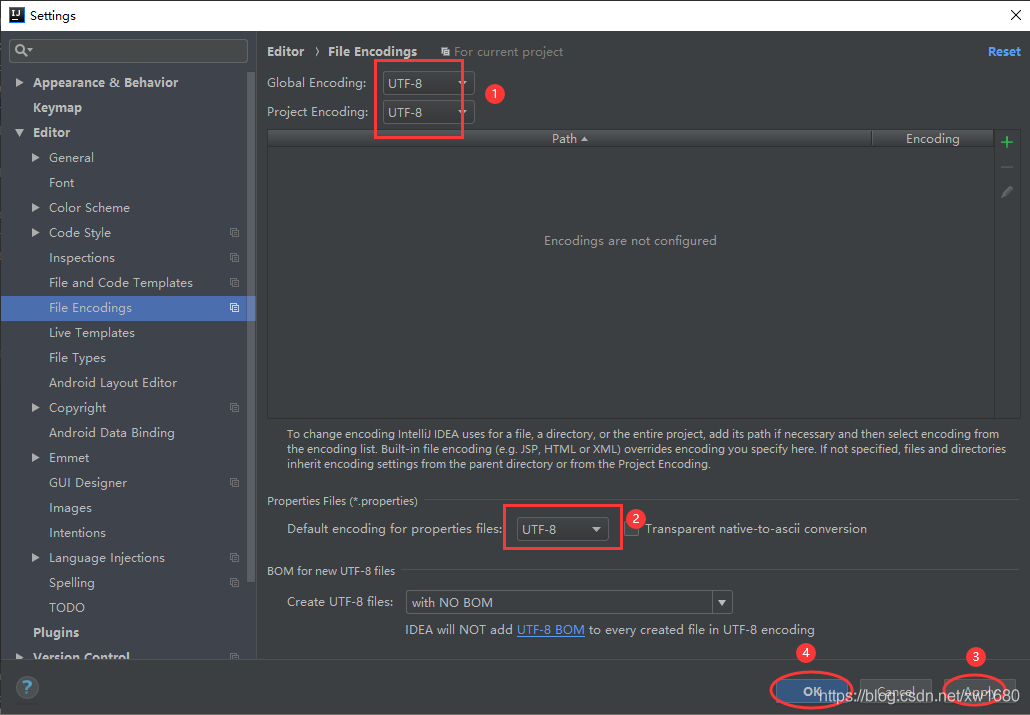Screen dimensions: 1030x715
Task: Click the Editor breadcrumb
Action: click(x=286, y=51)
